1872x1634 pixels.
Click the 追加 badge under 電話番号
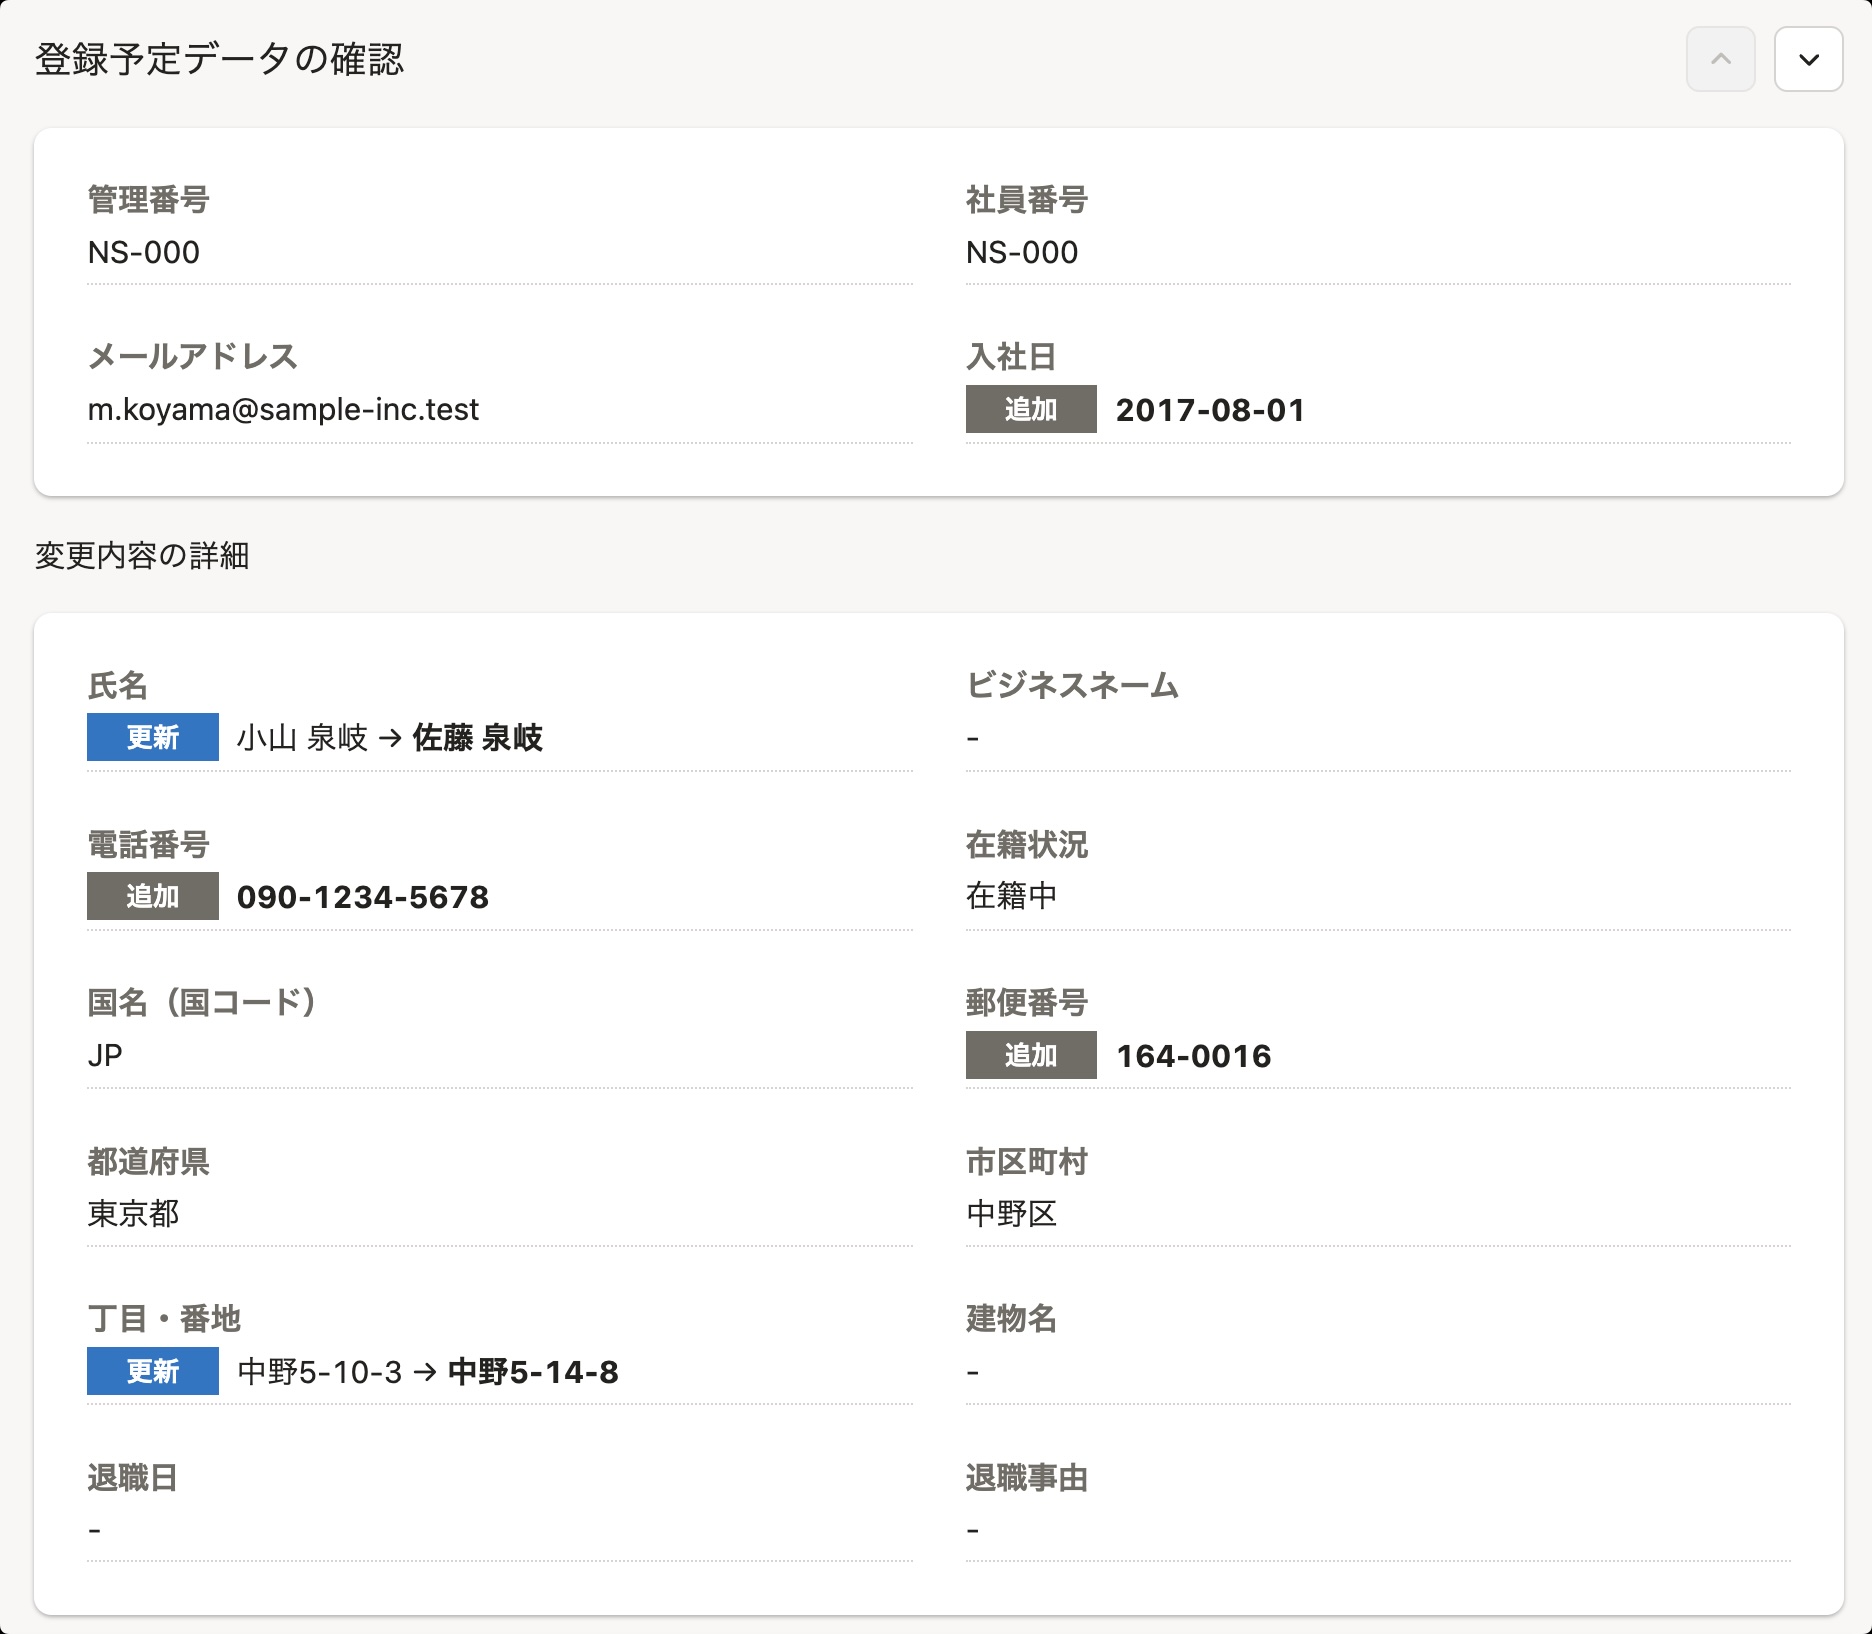[x=152, y=896]
